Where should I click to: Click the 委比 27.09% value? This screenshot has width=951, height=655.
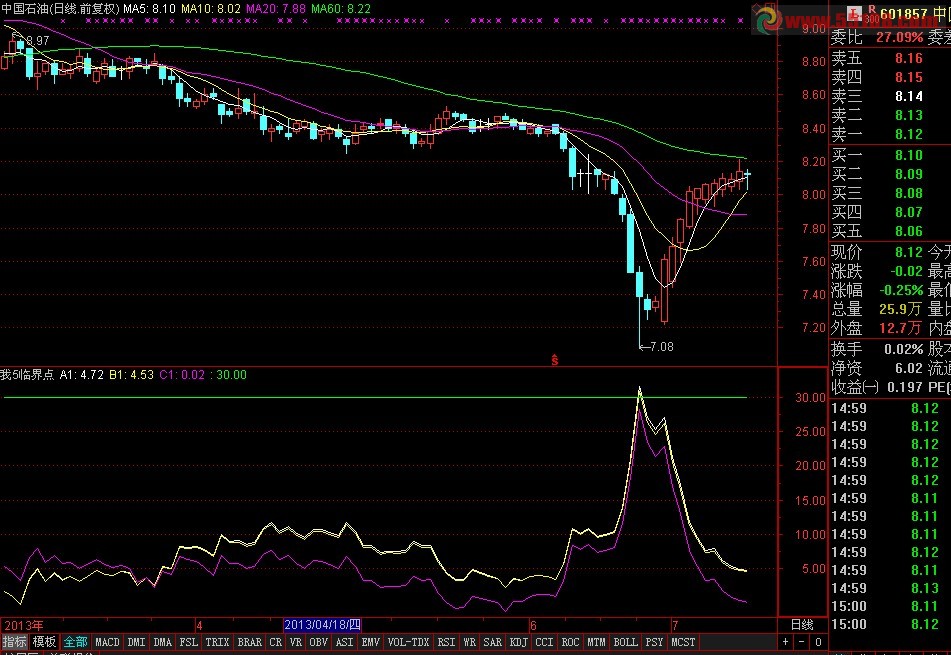899,38
